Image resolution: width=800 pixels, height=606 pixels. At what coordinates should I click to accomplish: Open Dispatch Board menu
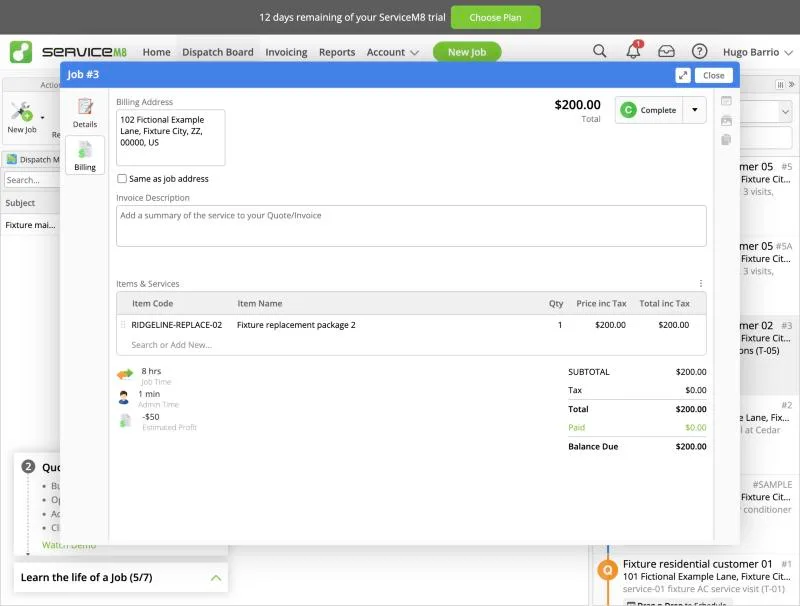coord(217,52)
